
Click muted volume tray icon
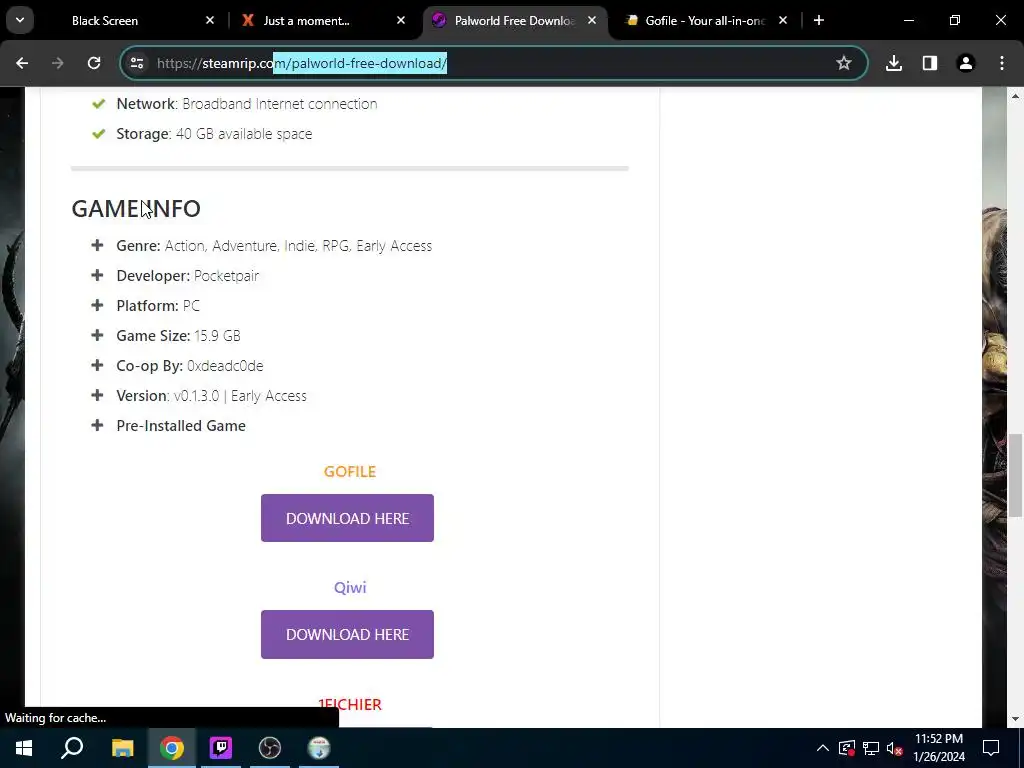click(894, 748)
